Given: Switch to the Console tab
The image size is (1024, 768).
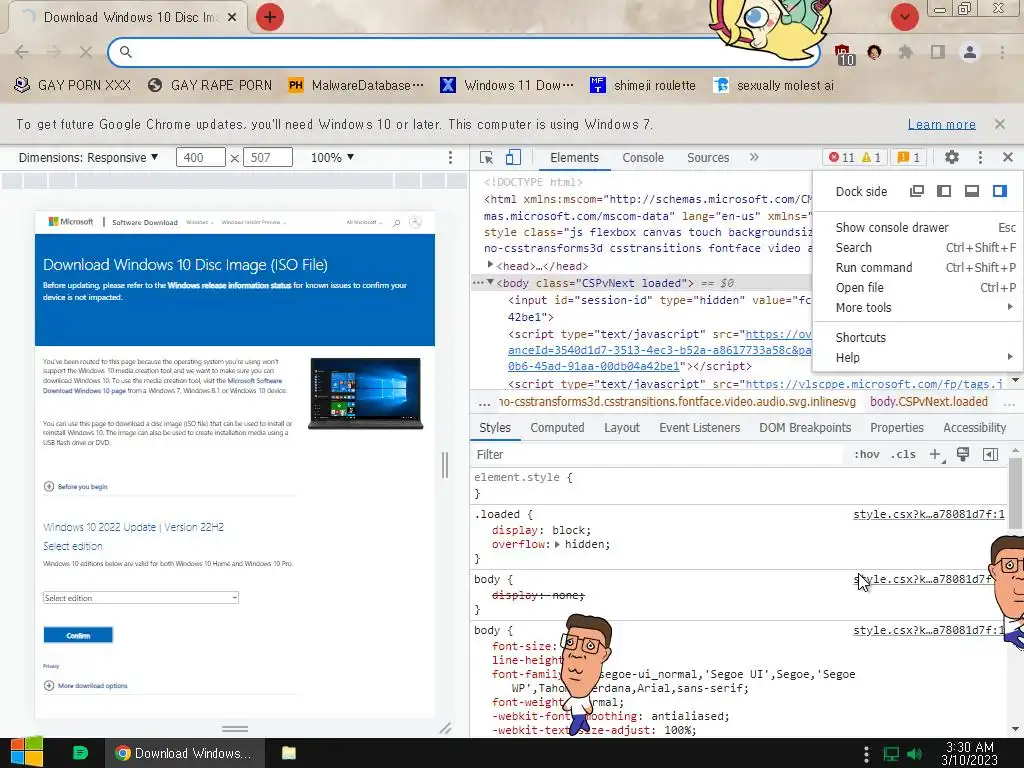Looking at the screenshot, I should point(643,157).
